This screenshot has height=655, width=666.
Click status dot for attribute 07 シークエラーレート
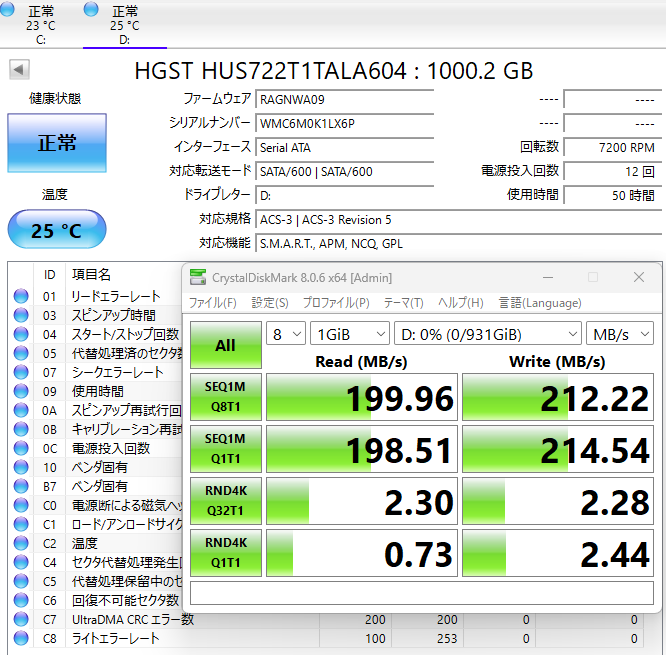pos(21,372)
